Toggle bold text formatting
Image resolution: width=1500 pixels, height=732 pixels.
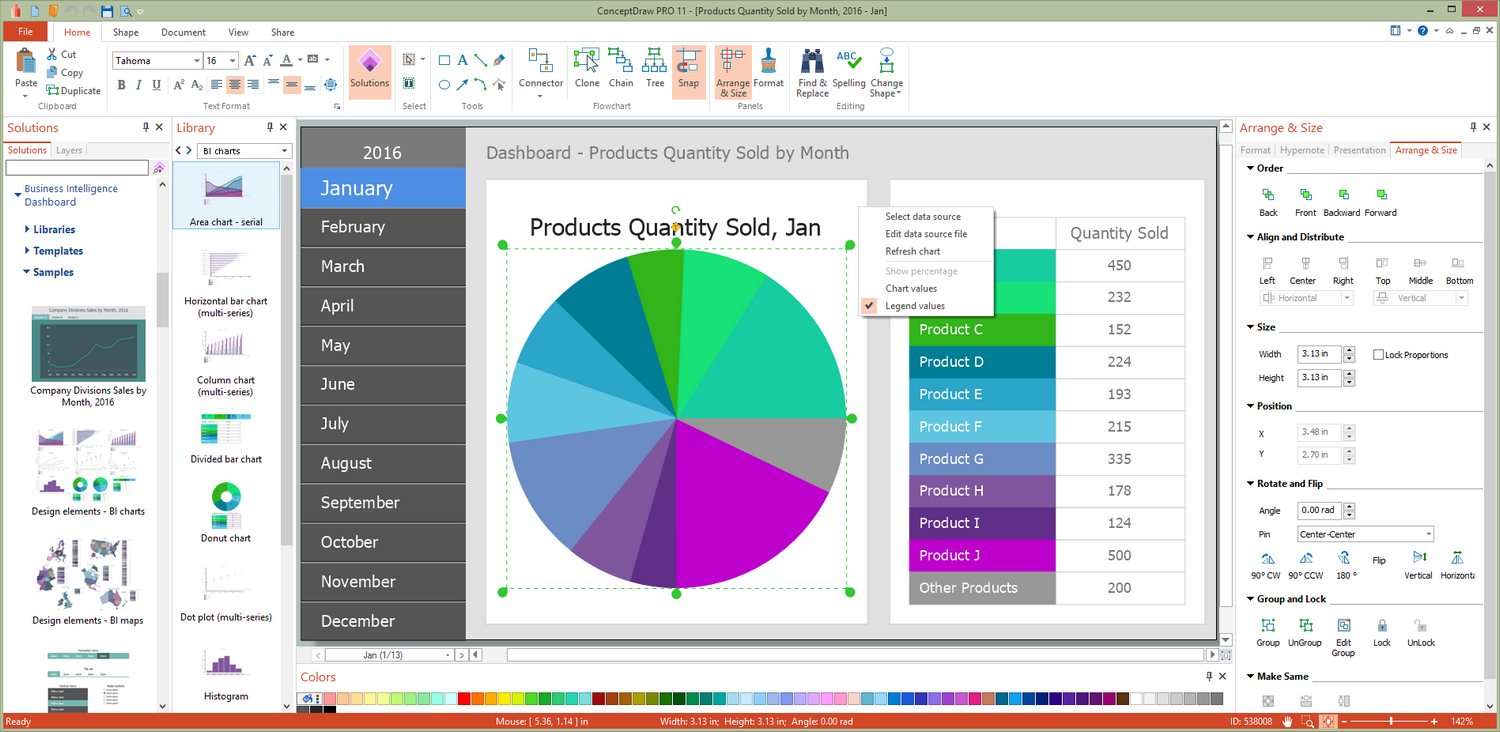(121, 85)
